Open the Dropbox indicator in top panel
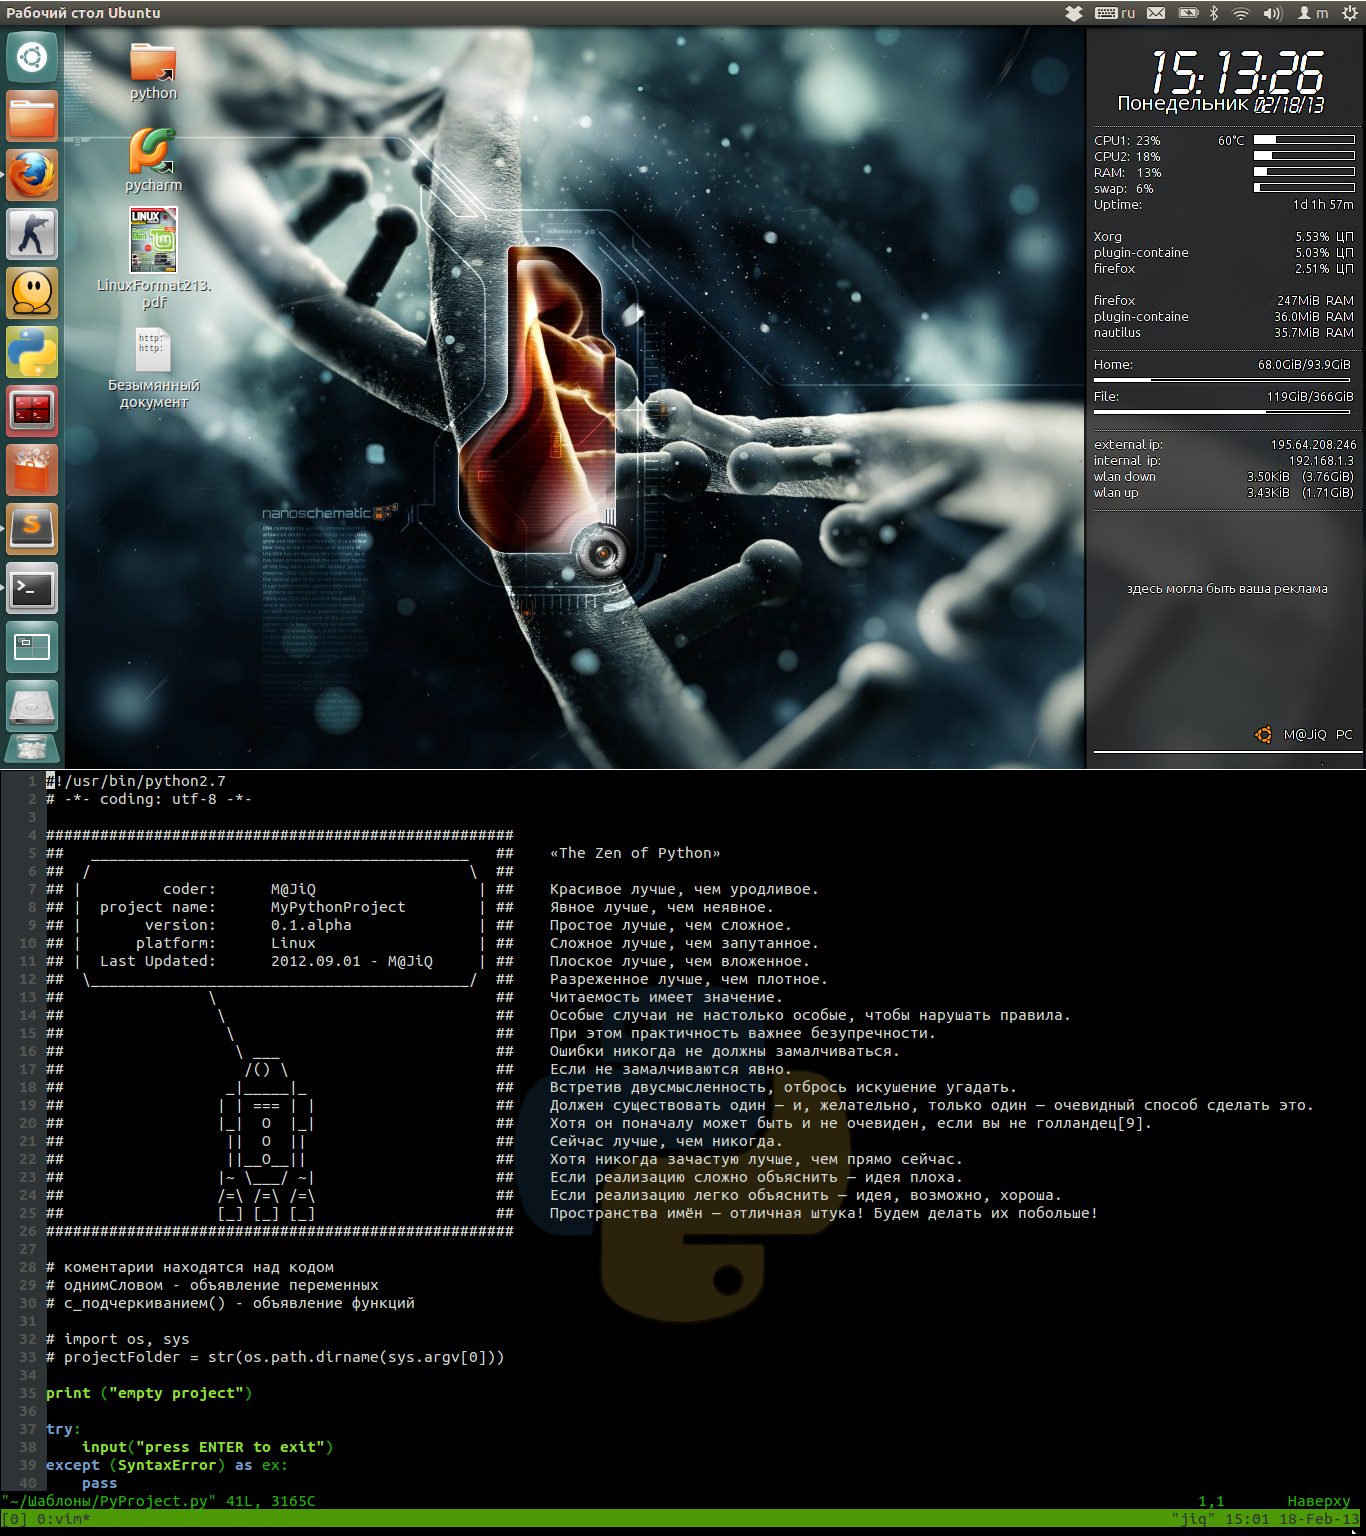 pos(1074,13)
